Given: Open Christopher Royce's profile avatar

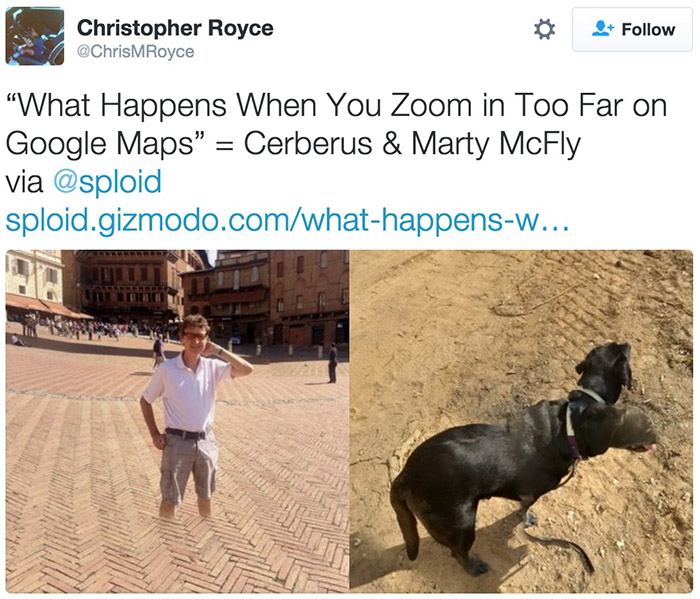Looking at the screenshot, I should click(34, 36).
